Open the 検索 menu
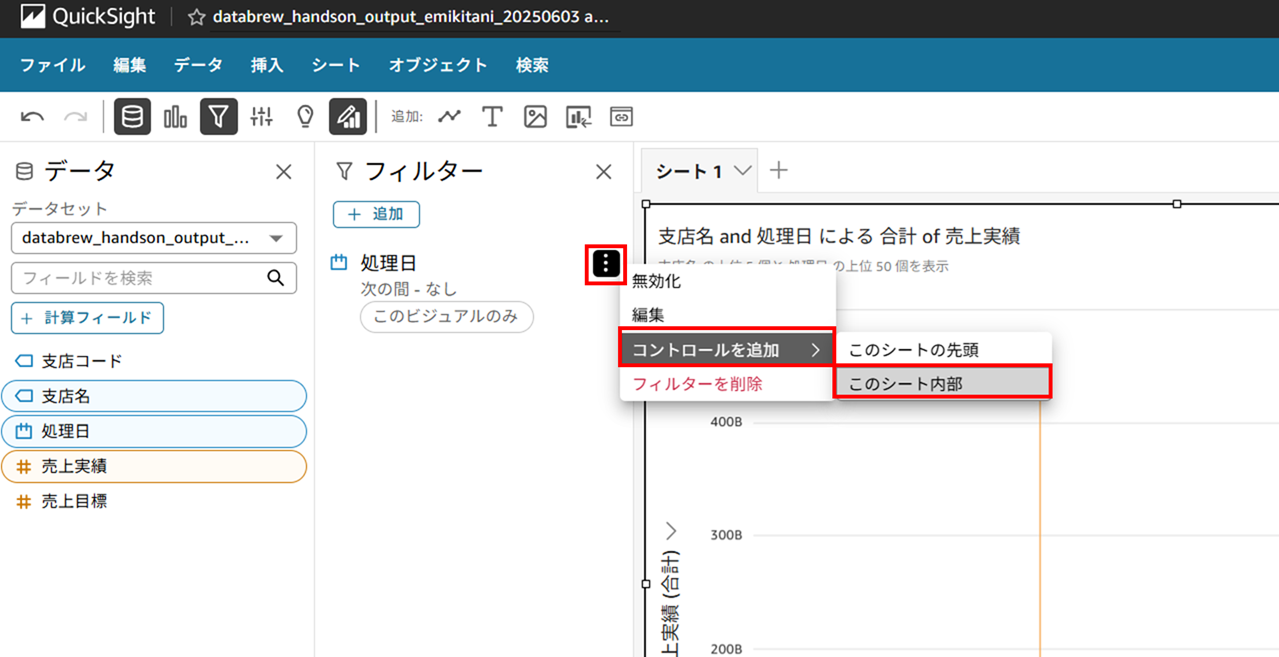Screen dimensions: 1279x657 tap(532, 65)
